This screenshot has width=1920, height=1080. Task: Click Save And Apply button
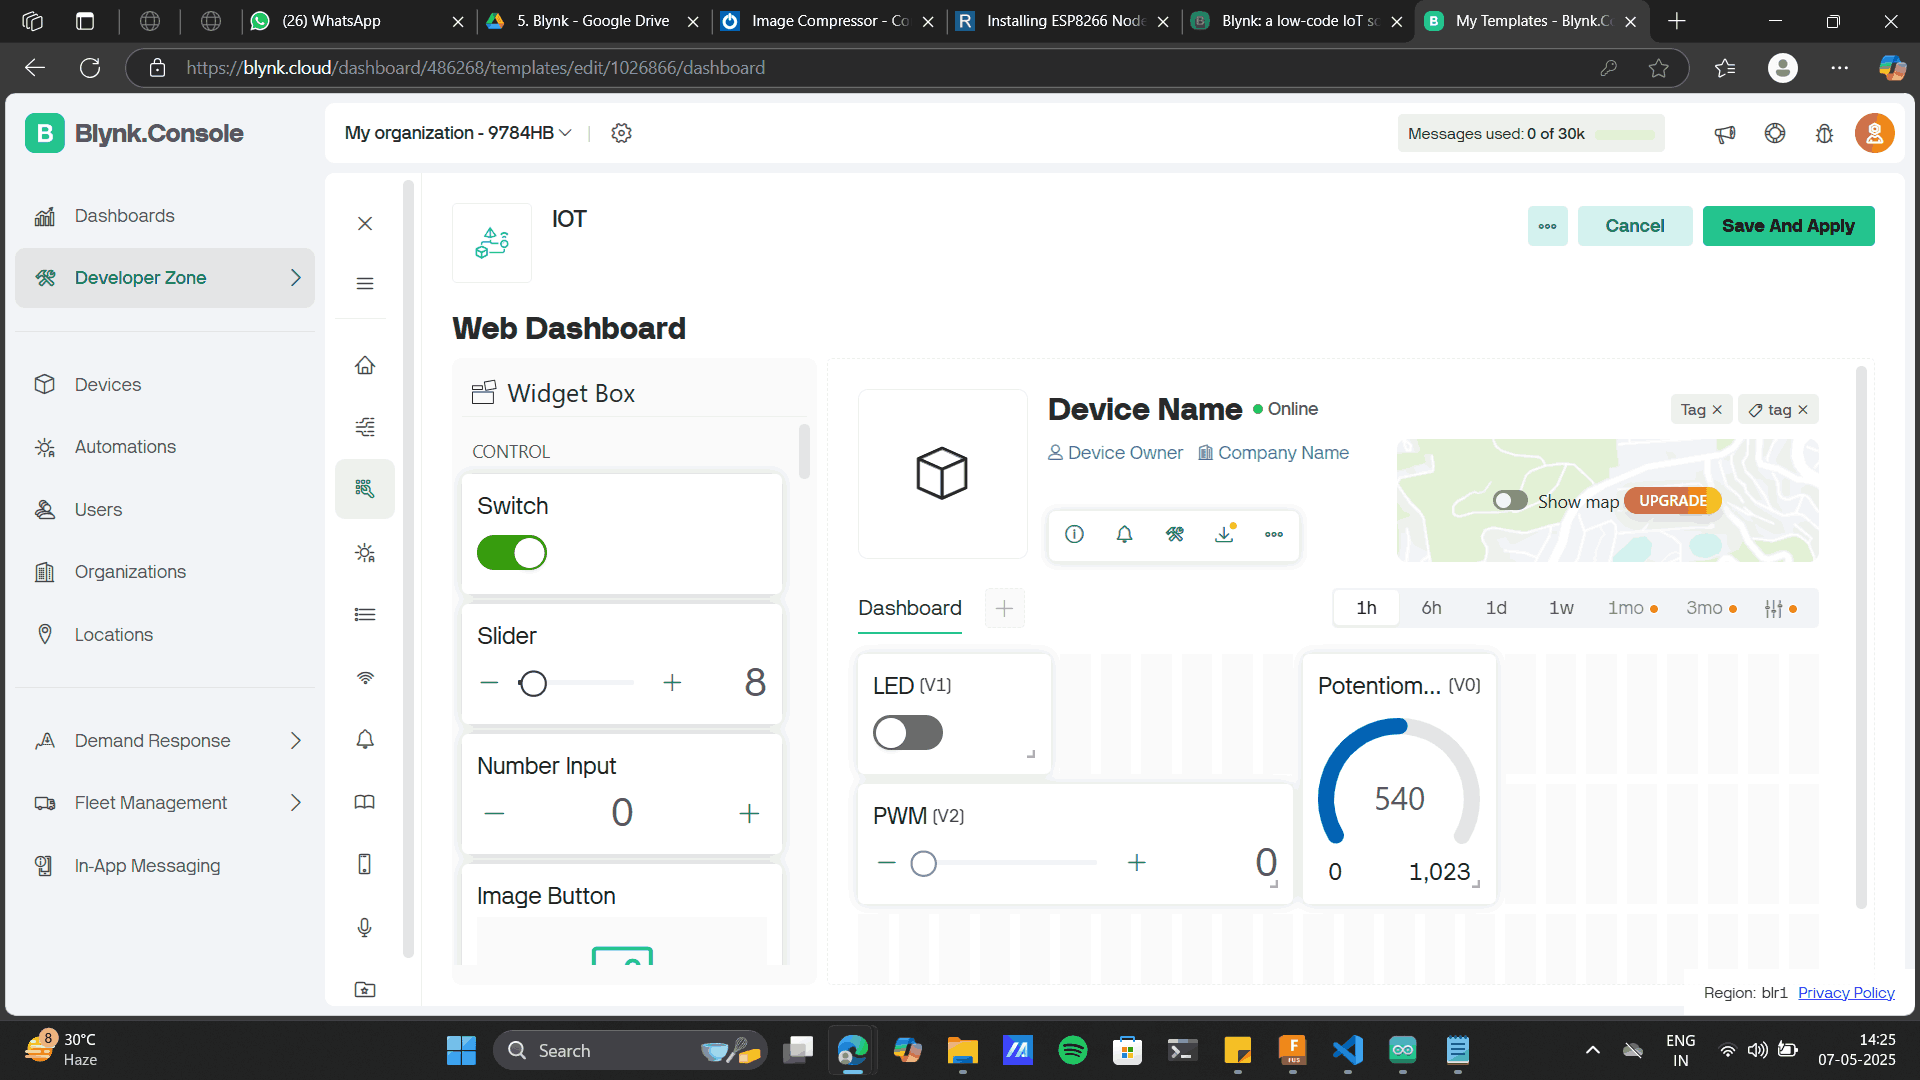tap(1788, 226)
